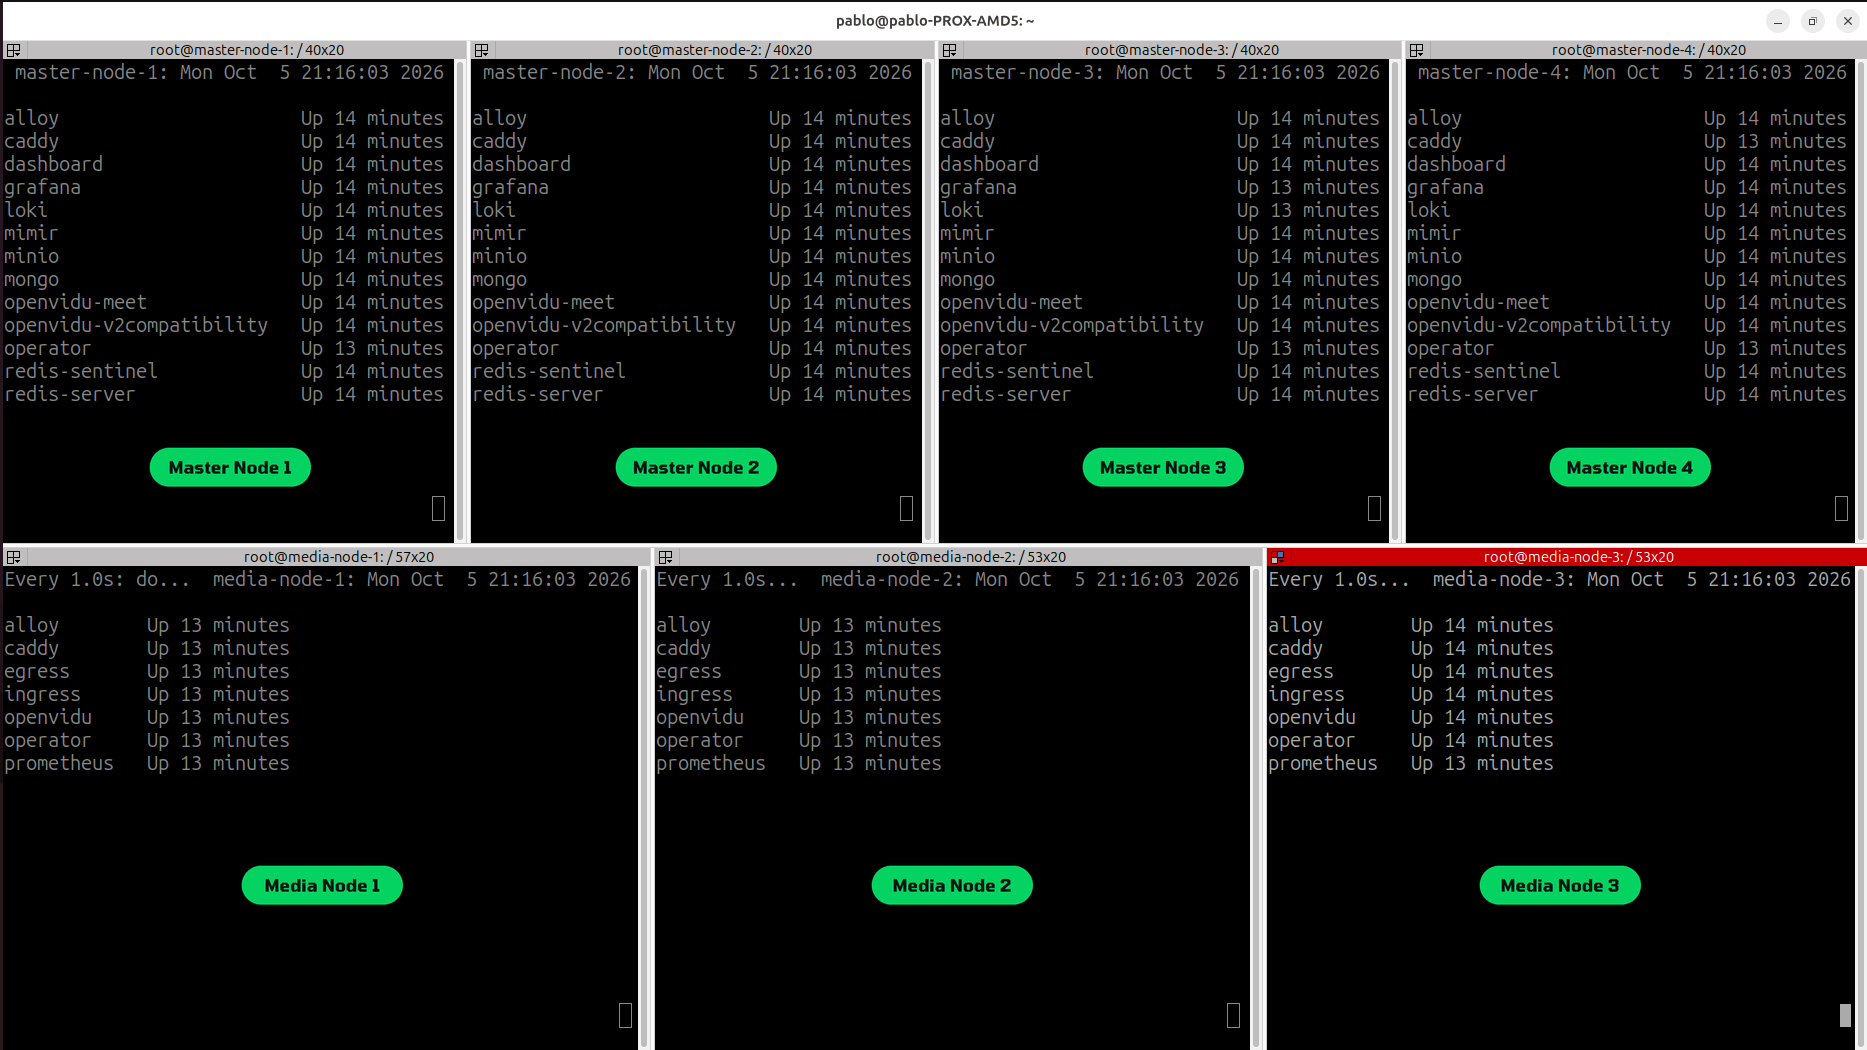Image resolution: width=1867 pixels, height=1050 pixels.
Task: Click the scrollbar of master-node-3 pane
Action: click(x=1396, y=300)
